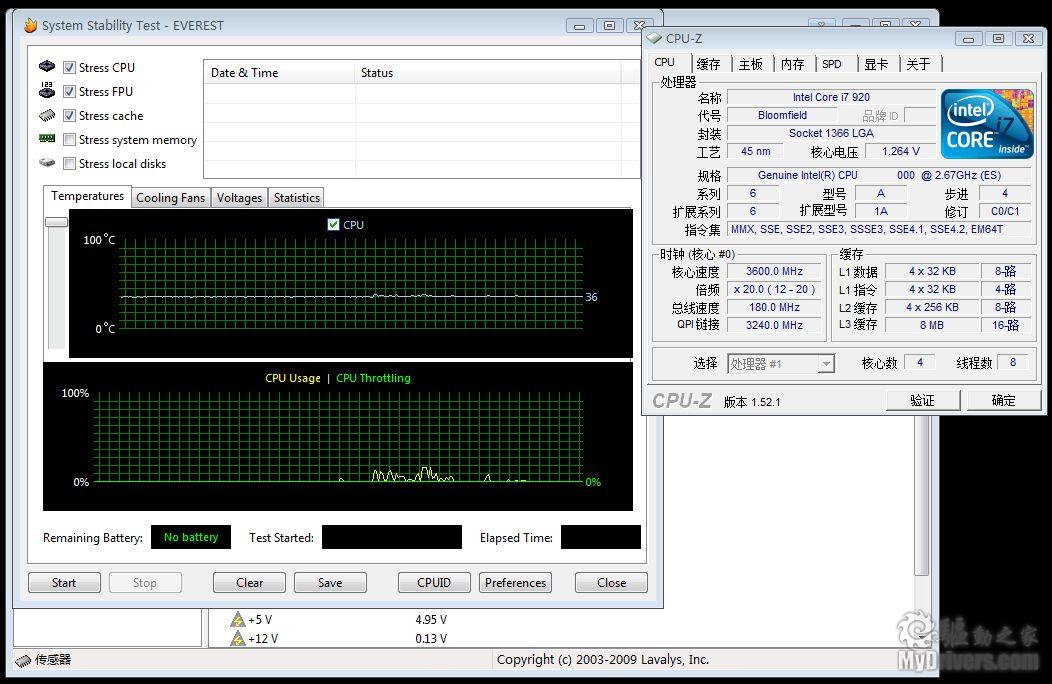Open the 内存 tab in CPU-Z
Image resolution: width=1052 pixels, height=684 pixels.
pos(792,64)
